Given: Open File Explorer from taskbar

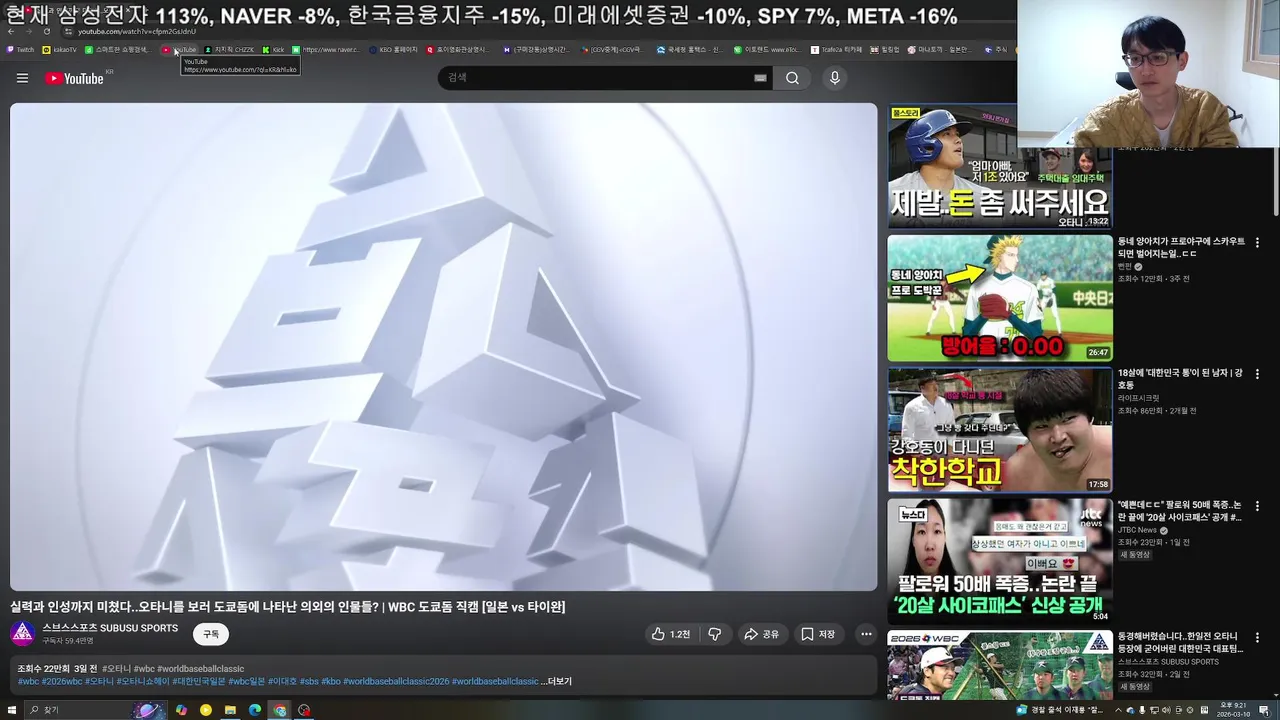Looking at the screenshot, I should pyautogui.click(x=230, y=710).
